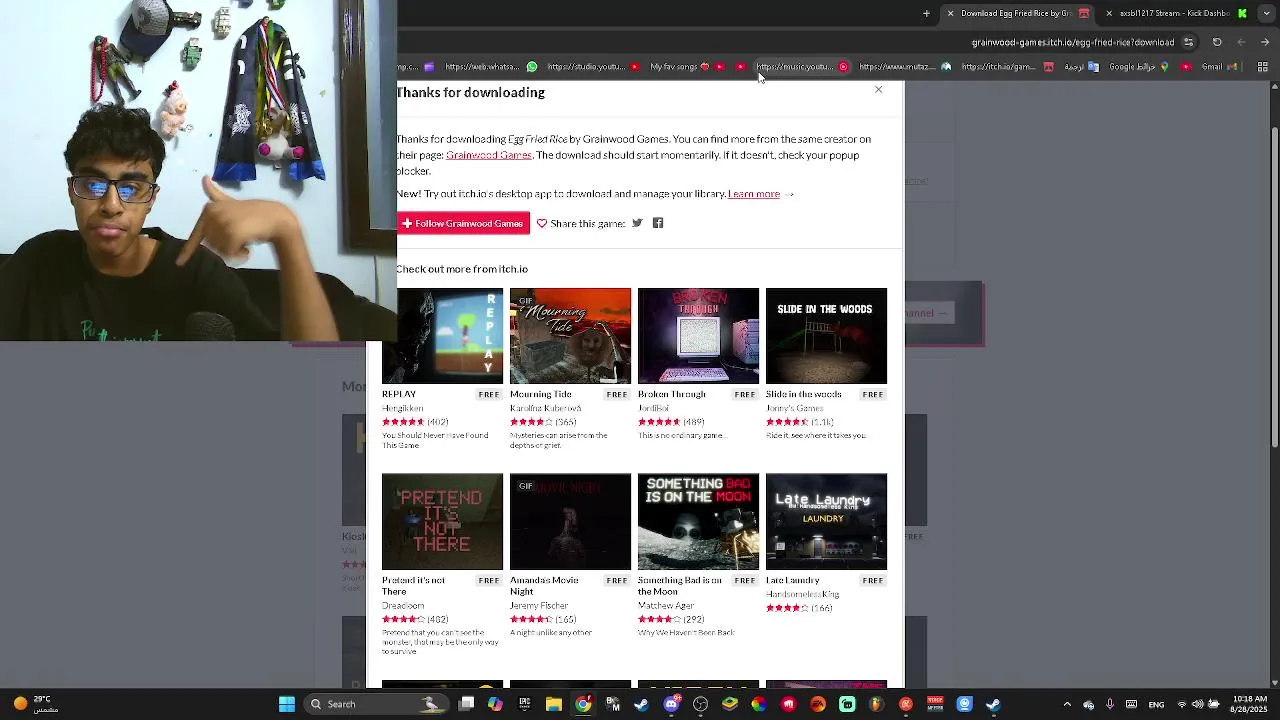This screenshot has width=1280, height=720.
Task: Open the REPLAY game thumbnail
Action: click(x=442, y=336)
